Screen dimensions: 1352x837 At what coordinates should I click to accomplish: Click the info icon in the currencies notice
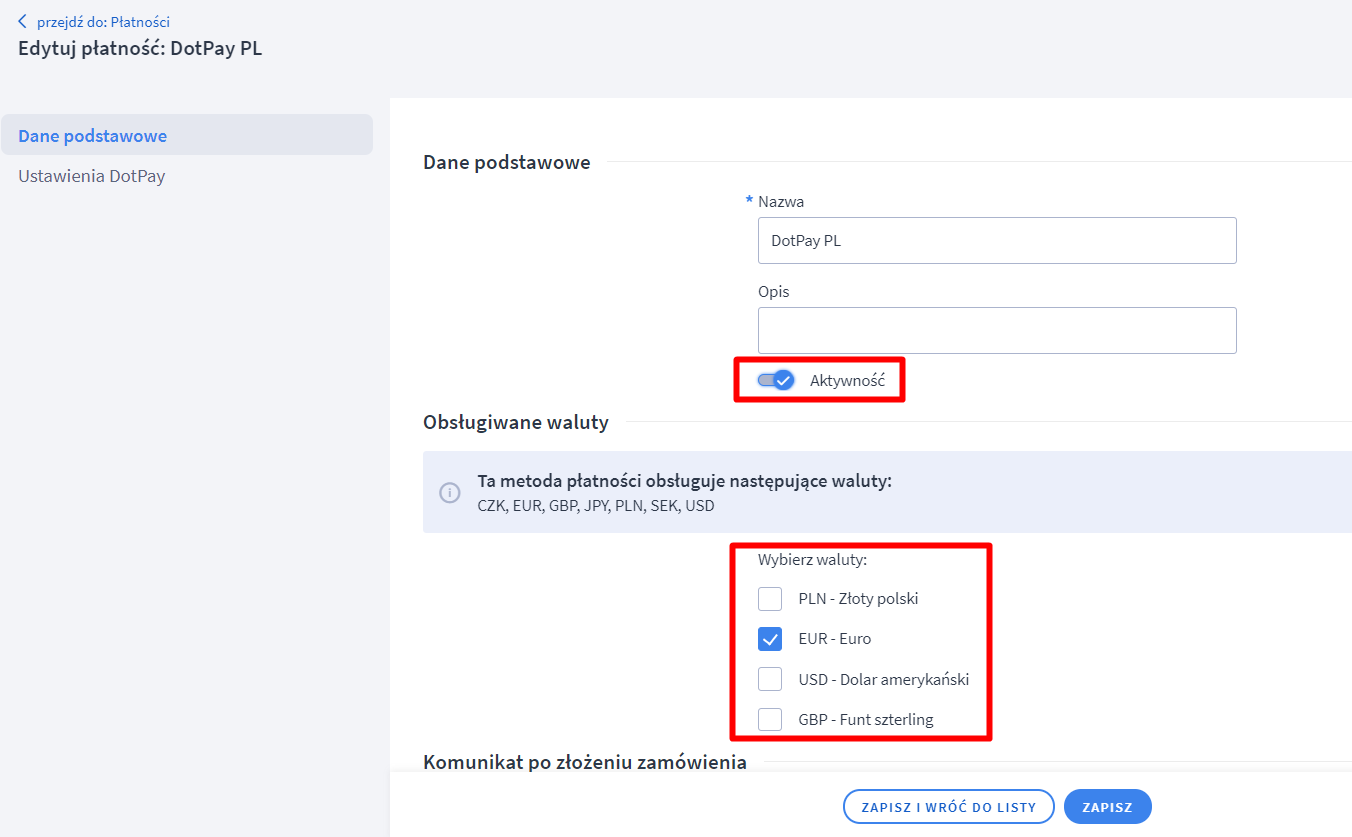pos(450,492)
